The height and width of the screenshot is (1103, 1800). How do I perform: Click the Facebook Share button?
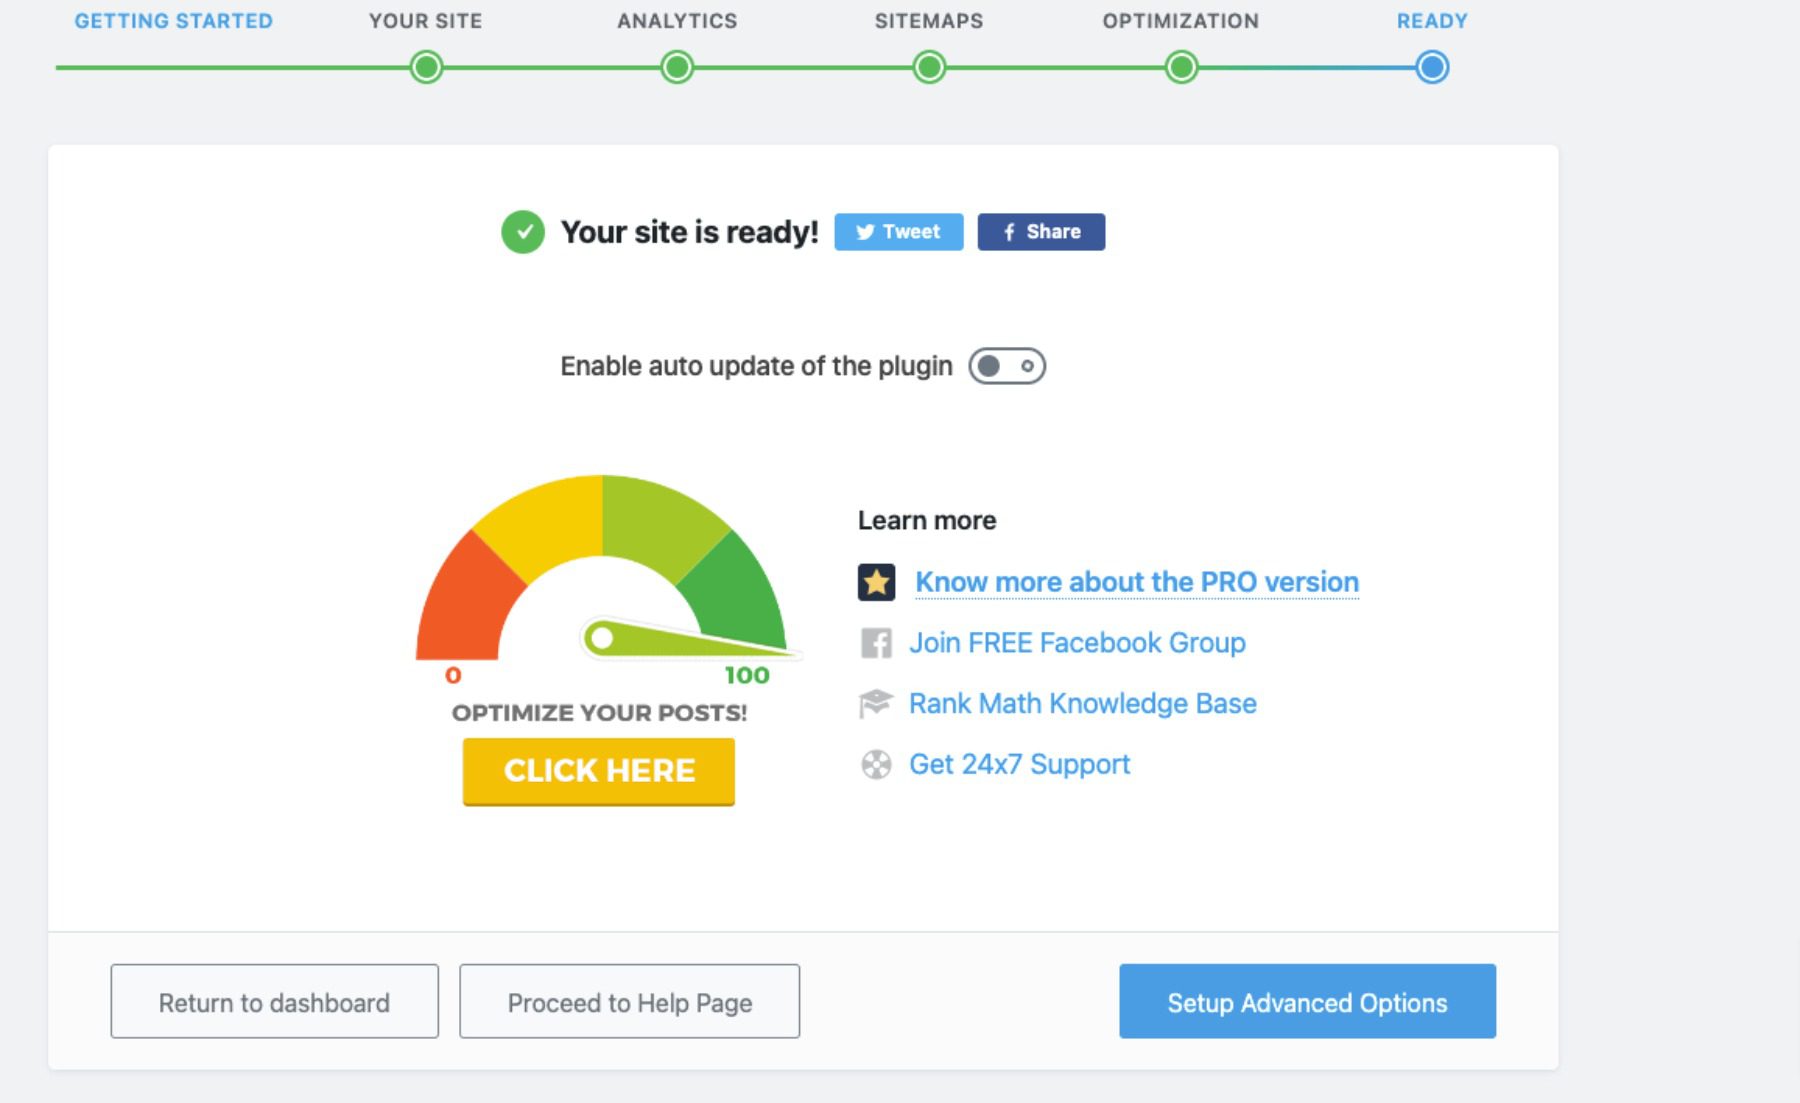click(x=1041, y=232)
